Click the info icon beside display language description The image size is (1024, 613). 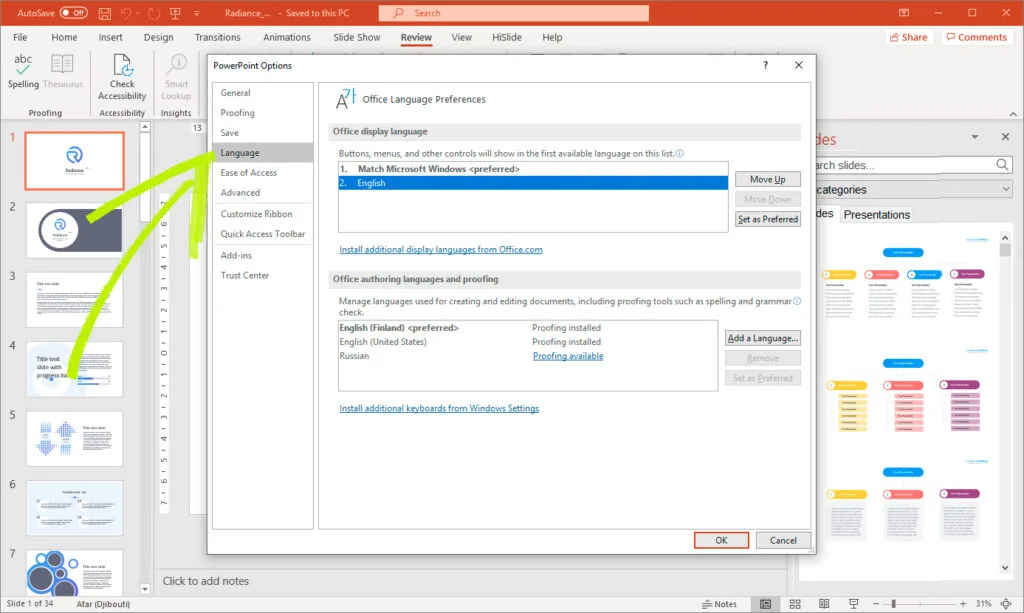point(680,153)
